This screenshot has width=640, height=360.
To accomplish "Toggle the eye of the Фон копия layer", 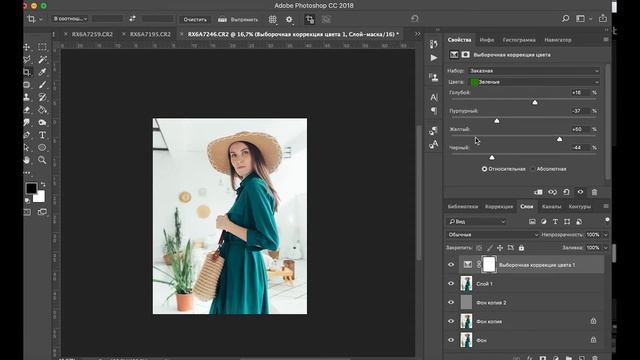I will point(451,321).
